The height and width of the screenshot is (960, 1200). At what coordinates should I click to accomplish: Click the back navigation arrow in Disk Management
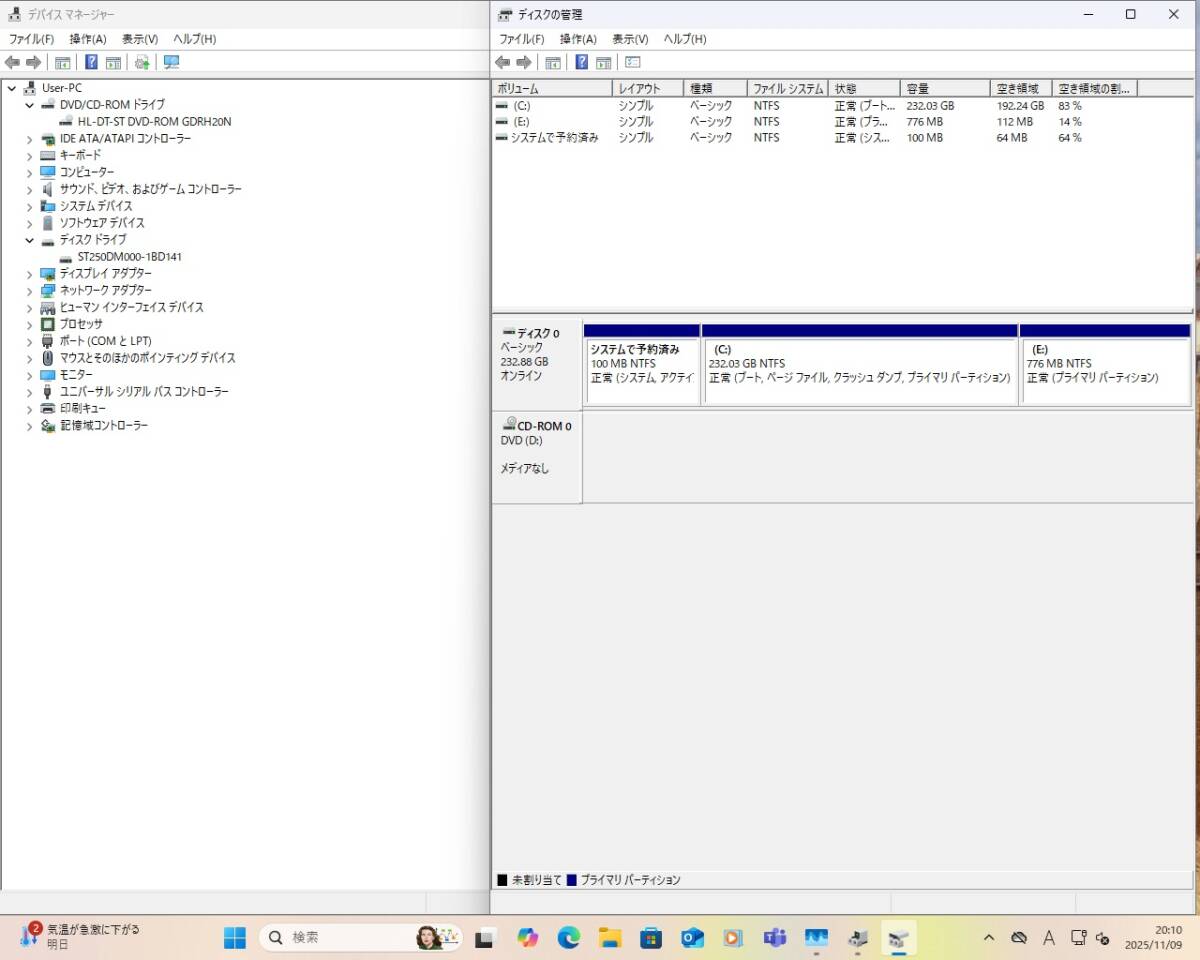502,62
